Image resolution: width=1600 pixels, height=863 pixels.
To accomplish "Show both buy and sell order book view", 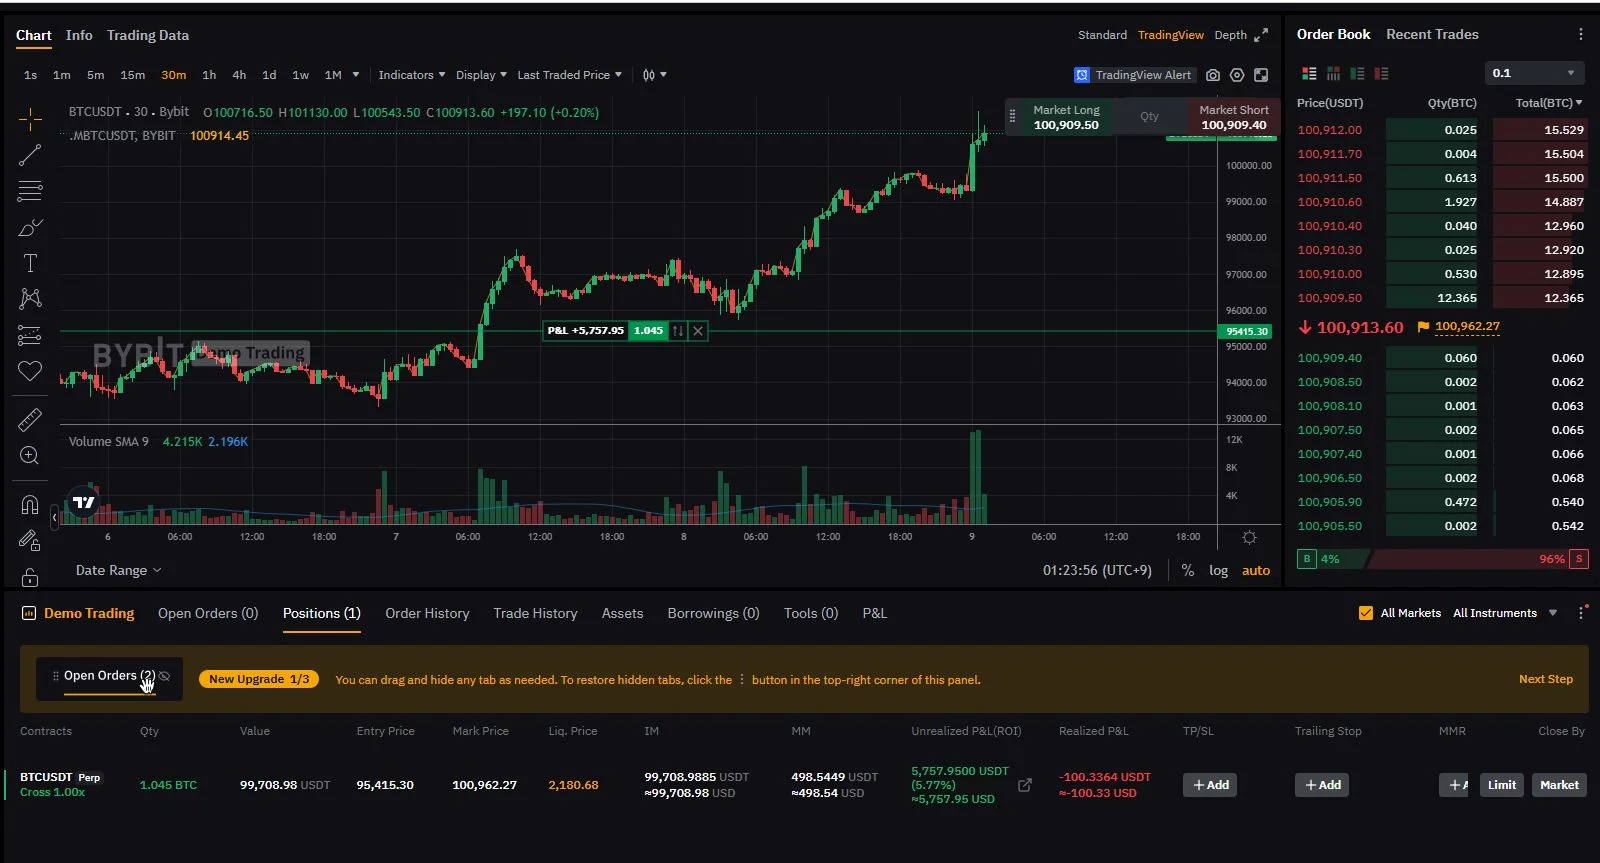I will (x=1309, y=73).
